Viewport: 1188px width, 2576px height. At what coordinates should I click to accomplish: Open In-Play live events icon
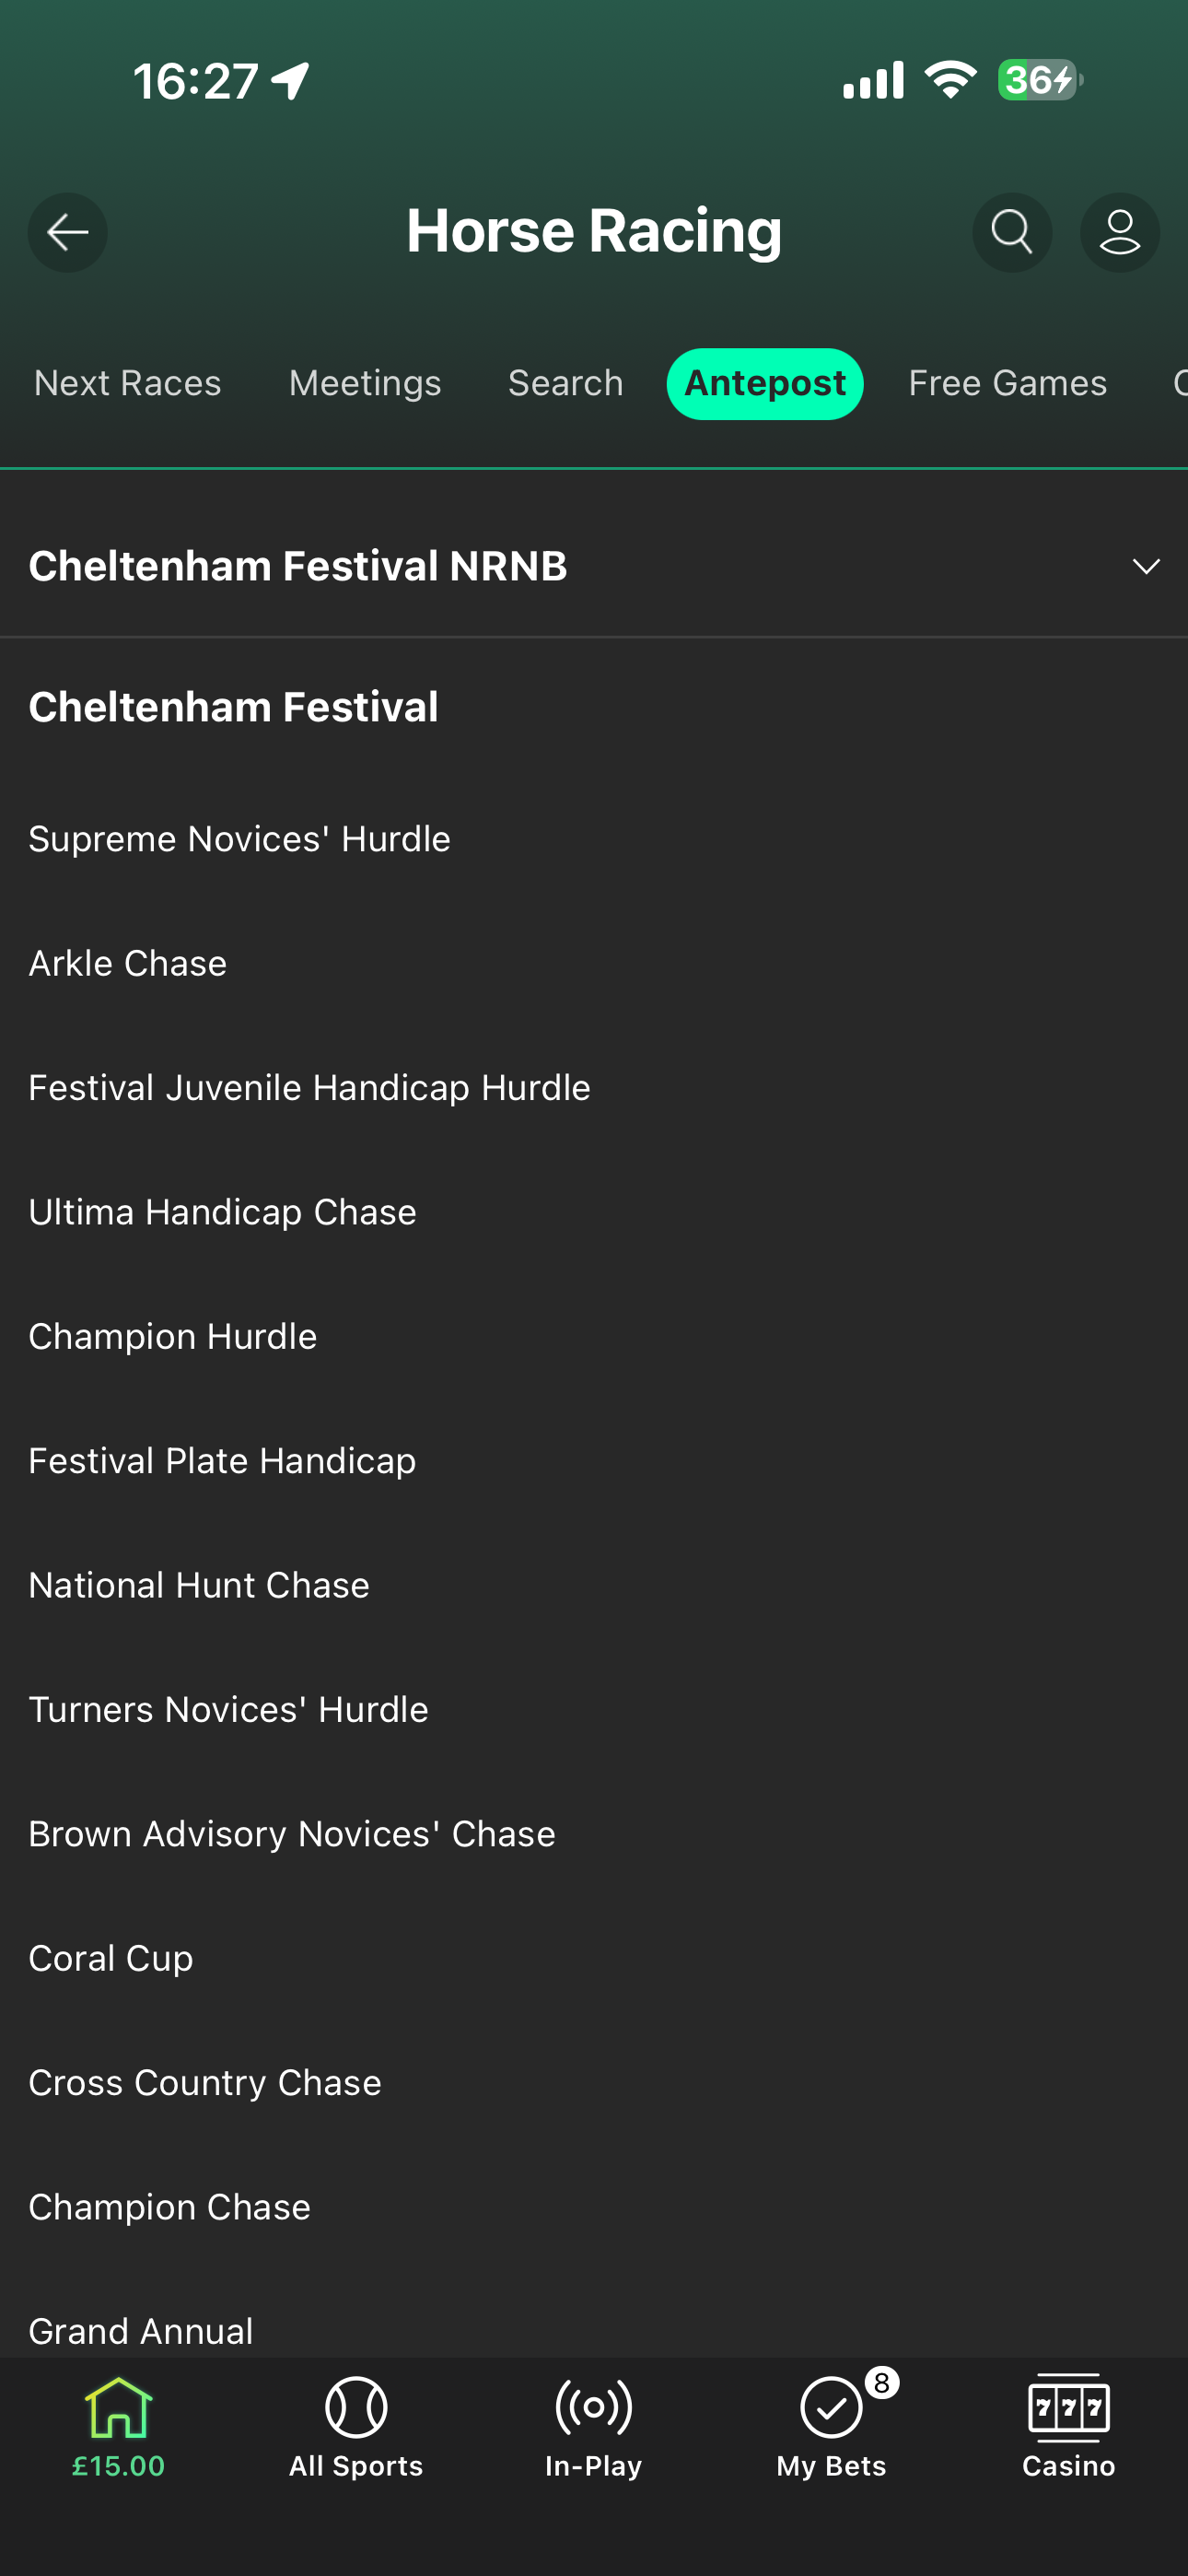point(593,2425)
